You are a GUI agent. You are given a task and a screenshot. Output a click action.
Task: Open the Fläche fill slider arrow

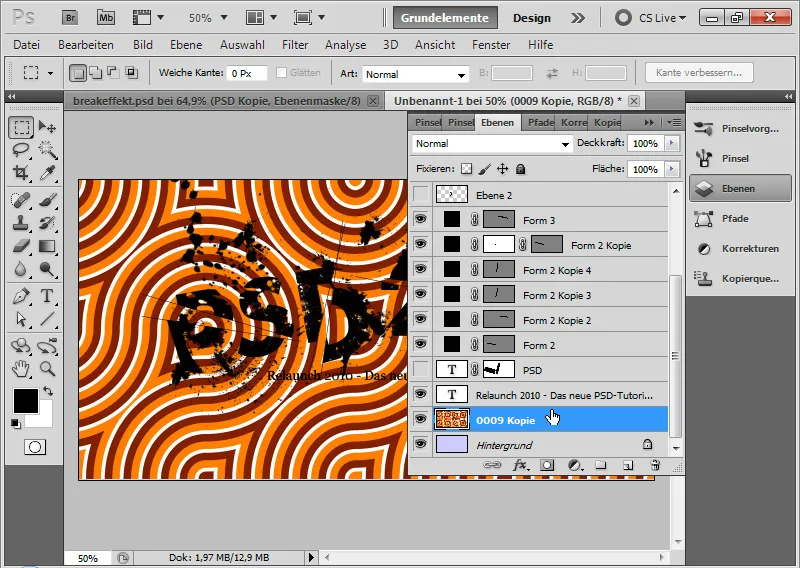pyautogui.click(x=672, y=169)
